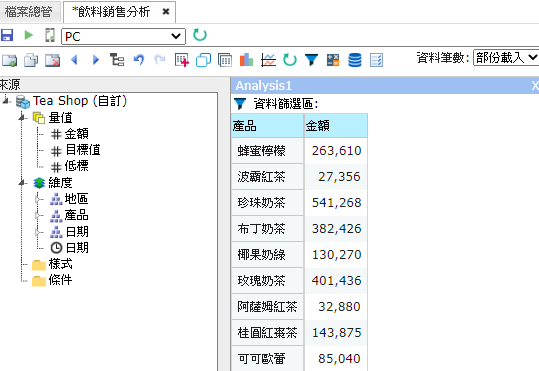Screen dimensions: 539x371
Task: Click the value 541,268
Action: pyautogui.click(x=337, y=203)
